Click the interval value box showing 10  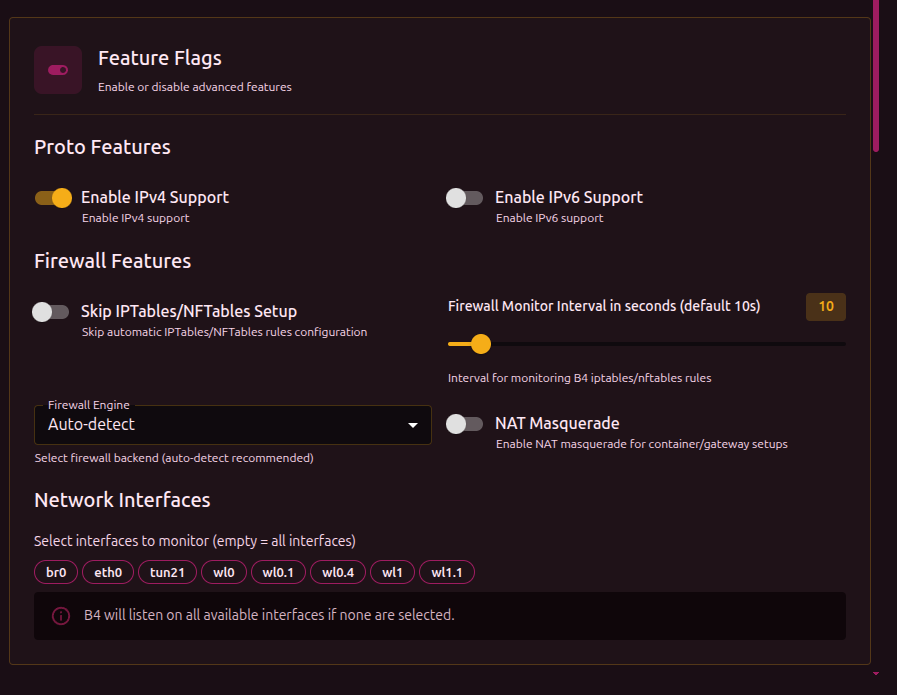(x=825, y=307)
